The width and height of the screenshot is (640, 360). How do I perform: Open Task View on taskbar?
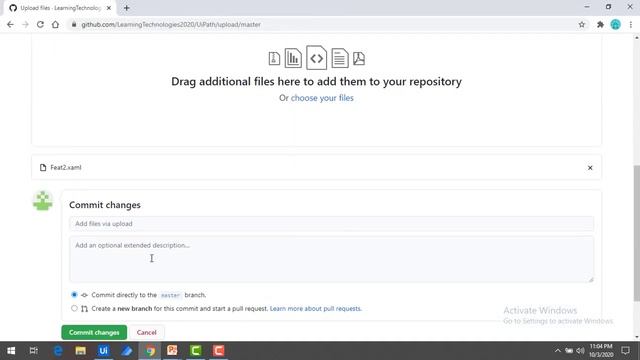(x=34, y=351)
